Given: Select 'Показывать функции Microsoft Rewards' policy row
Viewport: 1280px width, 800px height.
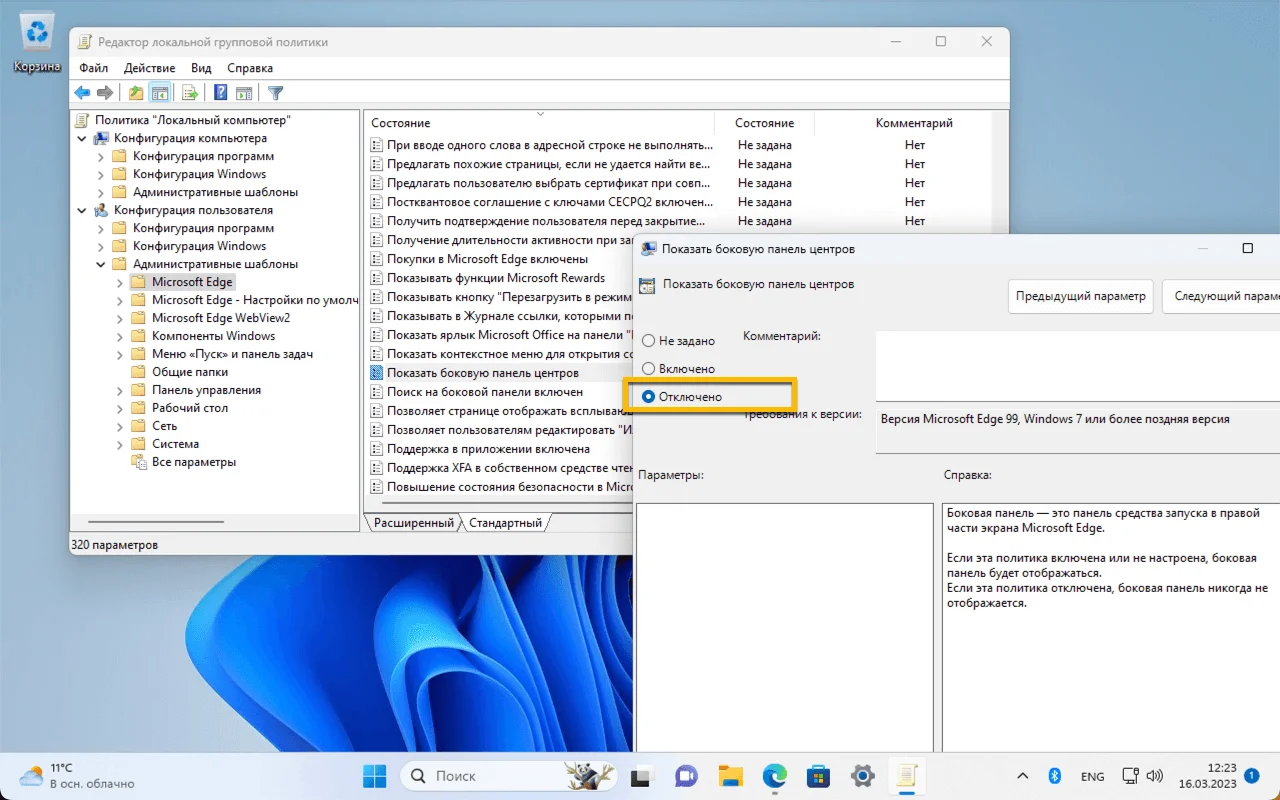Looking at the screenshot, I should [x=496, y=278].
